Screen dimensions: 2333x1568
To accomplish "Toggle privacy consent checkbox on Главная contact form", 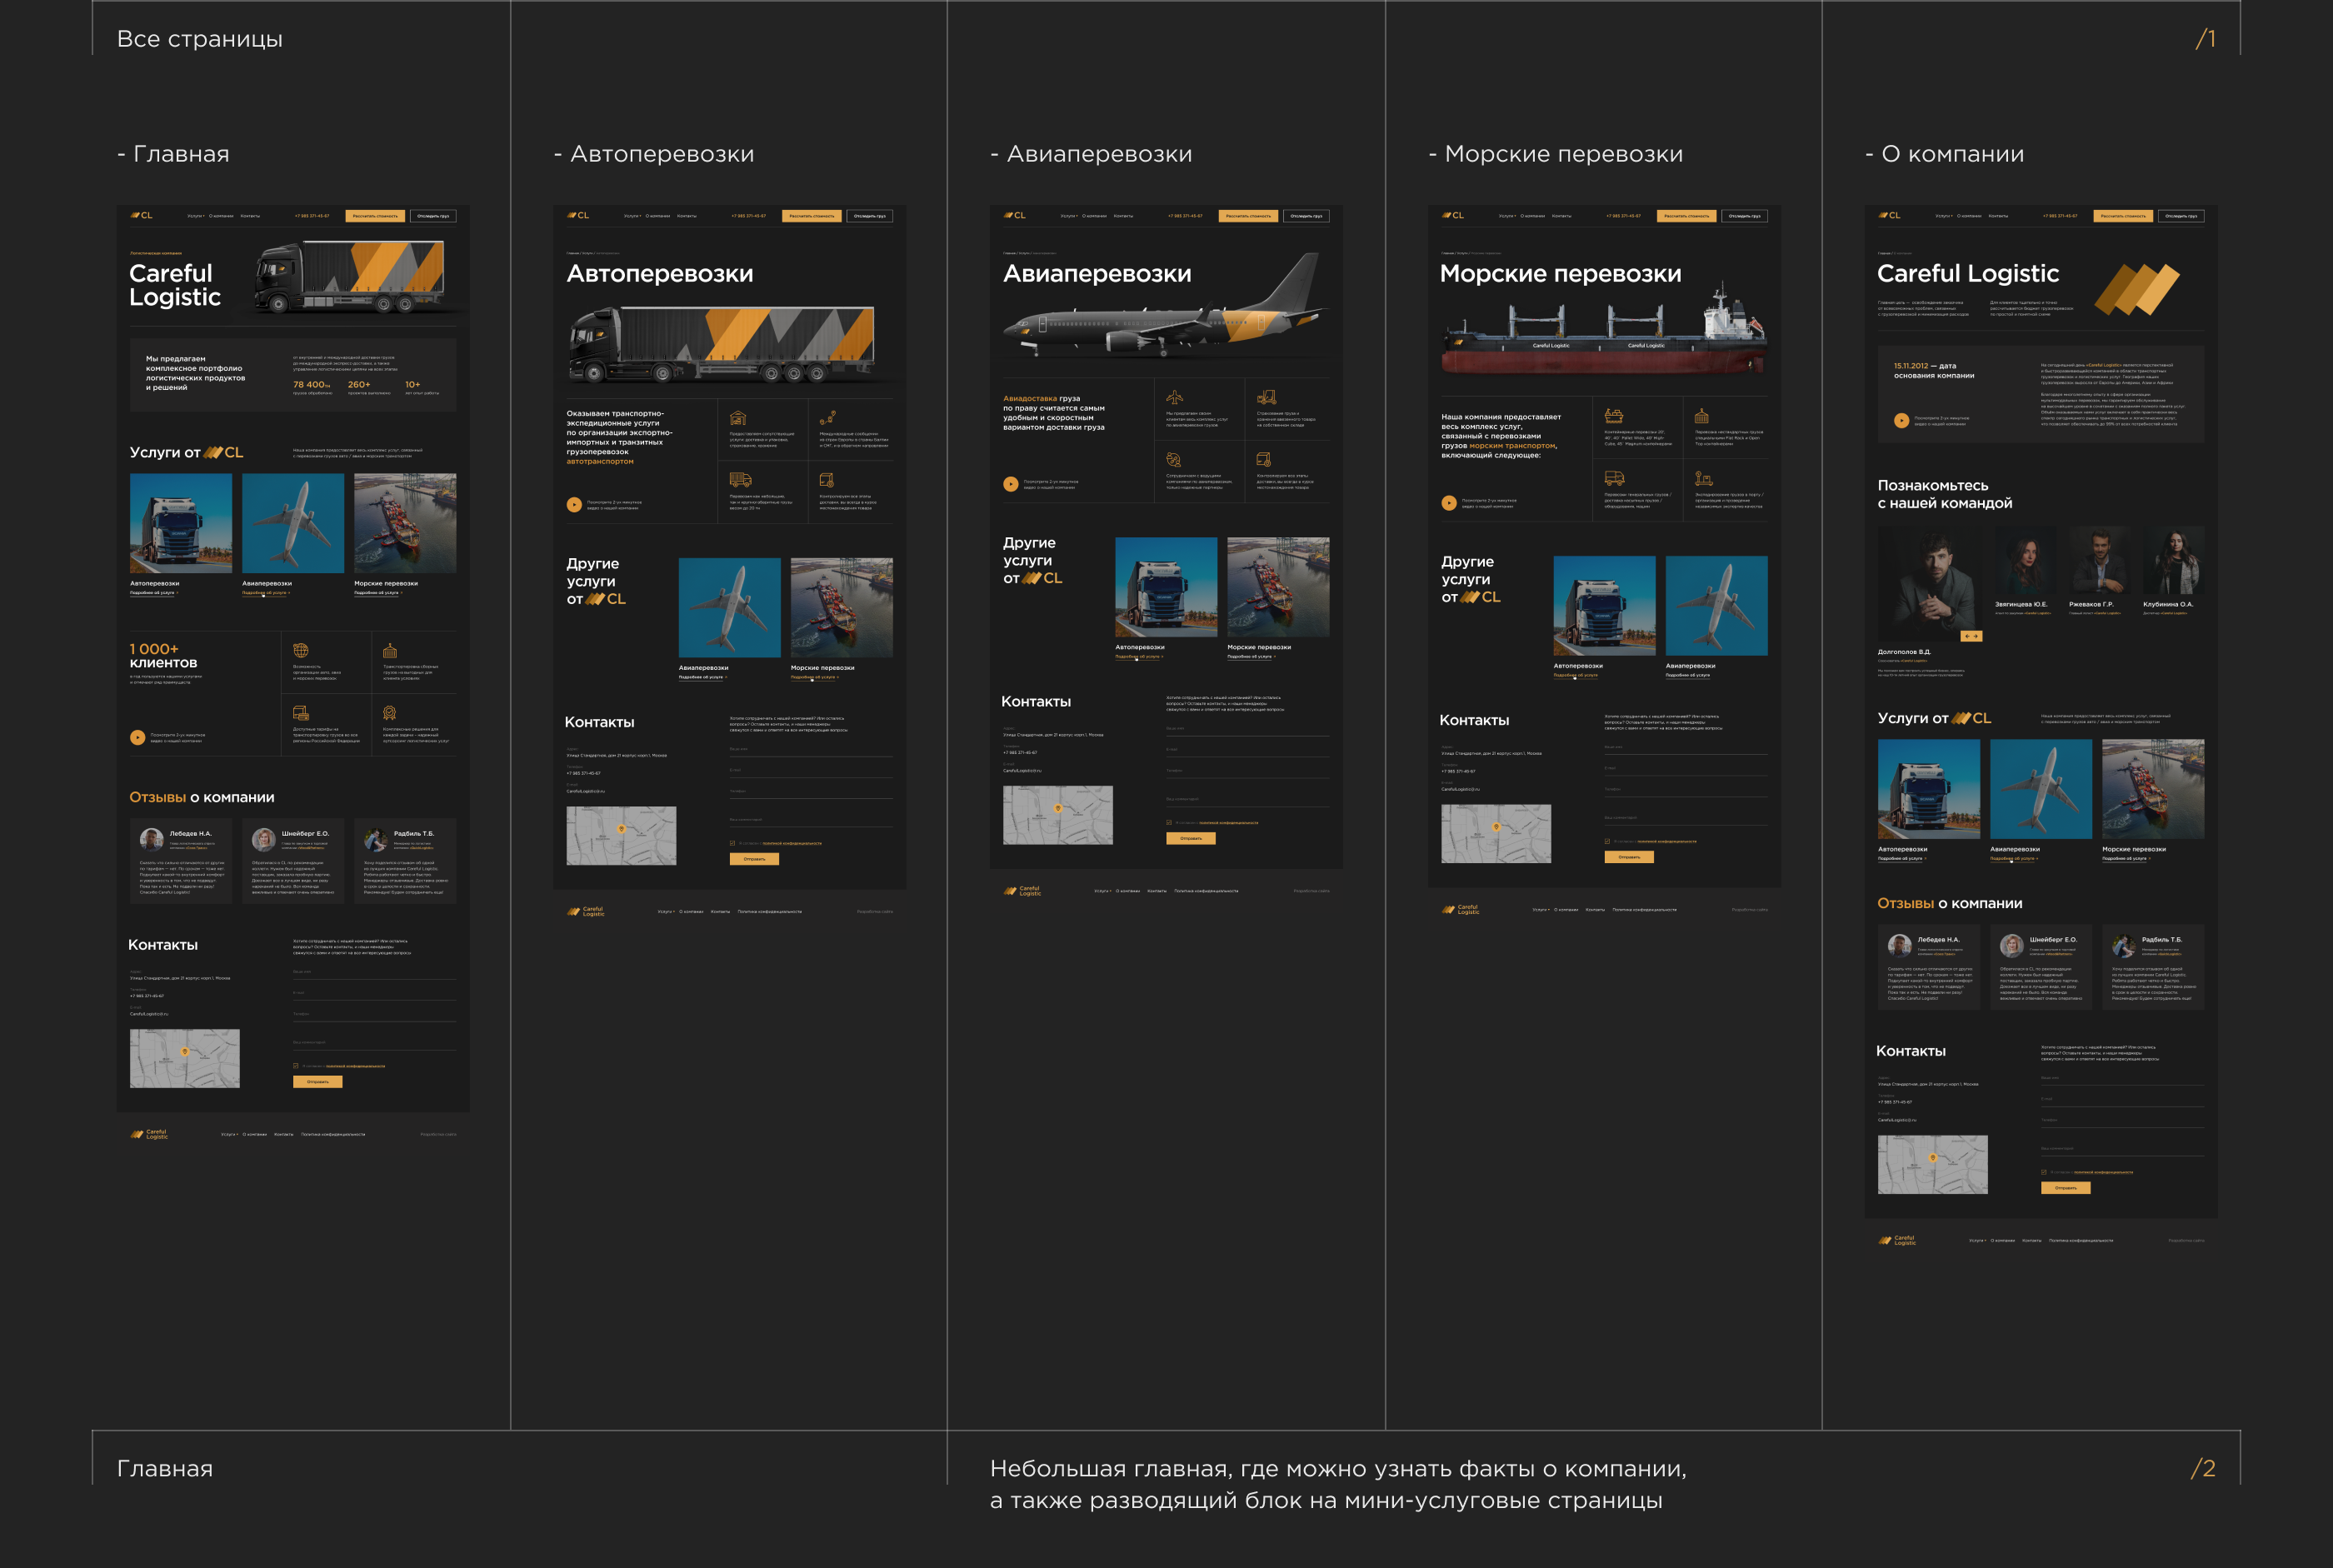I will point(296,1066).
